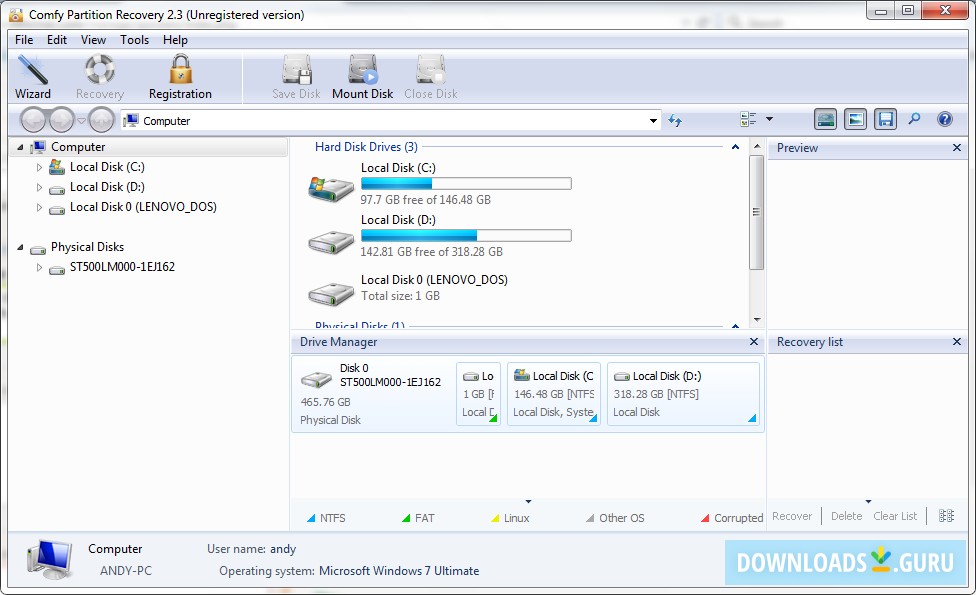Go forward with the Forward navigation button
Screen dimensions: 976x595
[62, 120]
